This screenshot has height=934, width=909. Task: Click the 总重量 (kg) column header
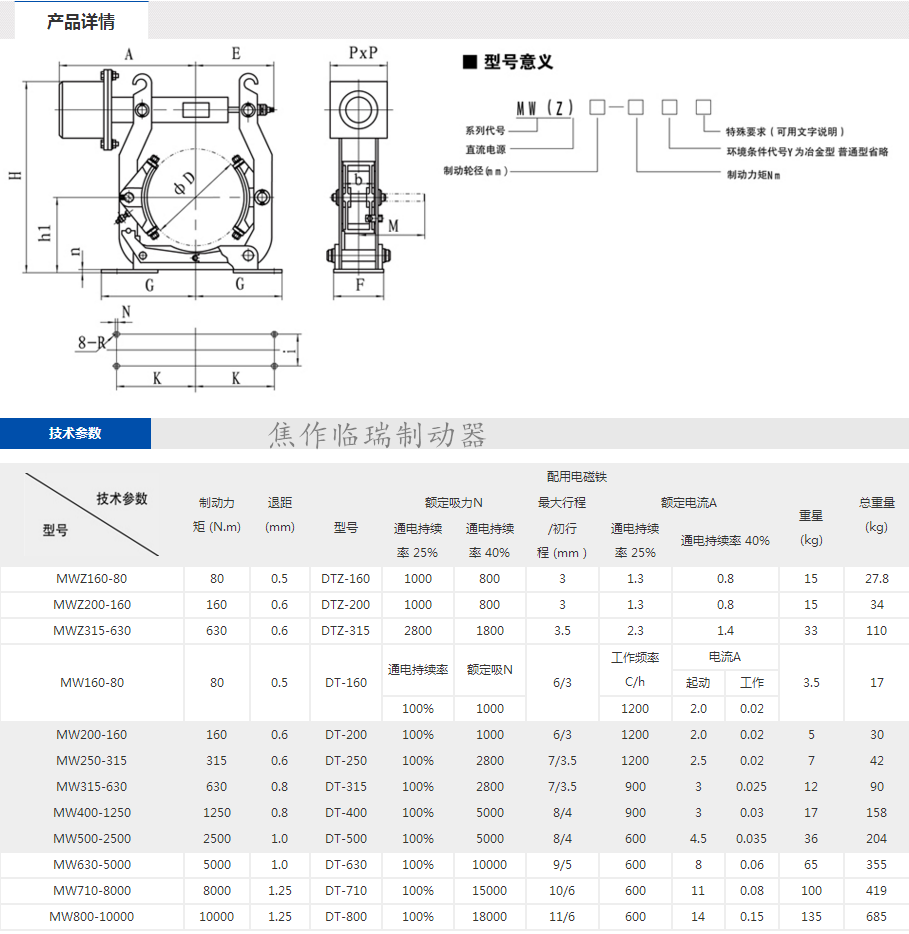point(876,515)
